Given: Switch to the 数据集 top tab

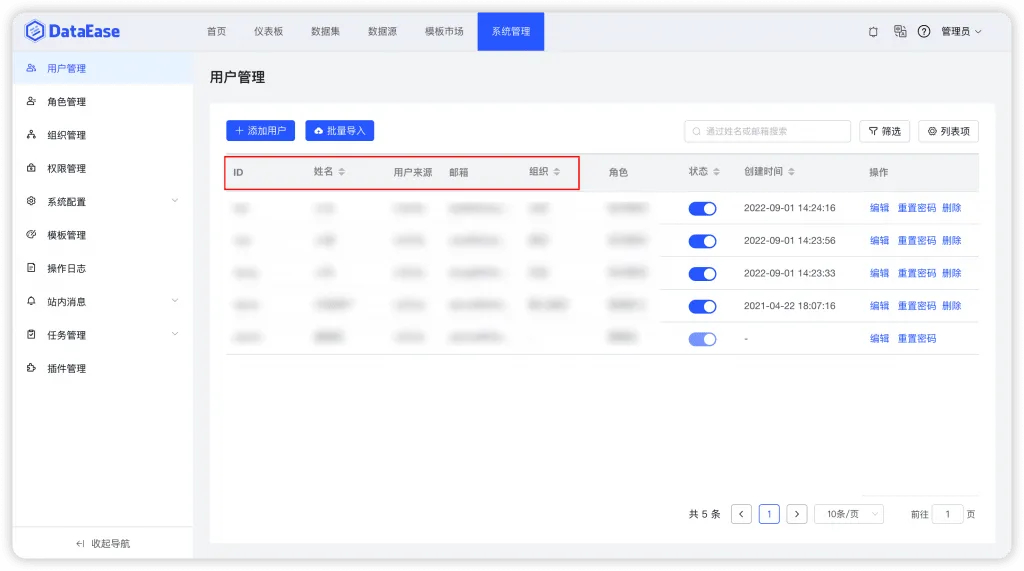Looking at the screenshot, I should [325, 31].
